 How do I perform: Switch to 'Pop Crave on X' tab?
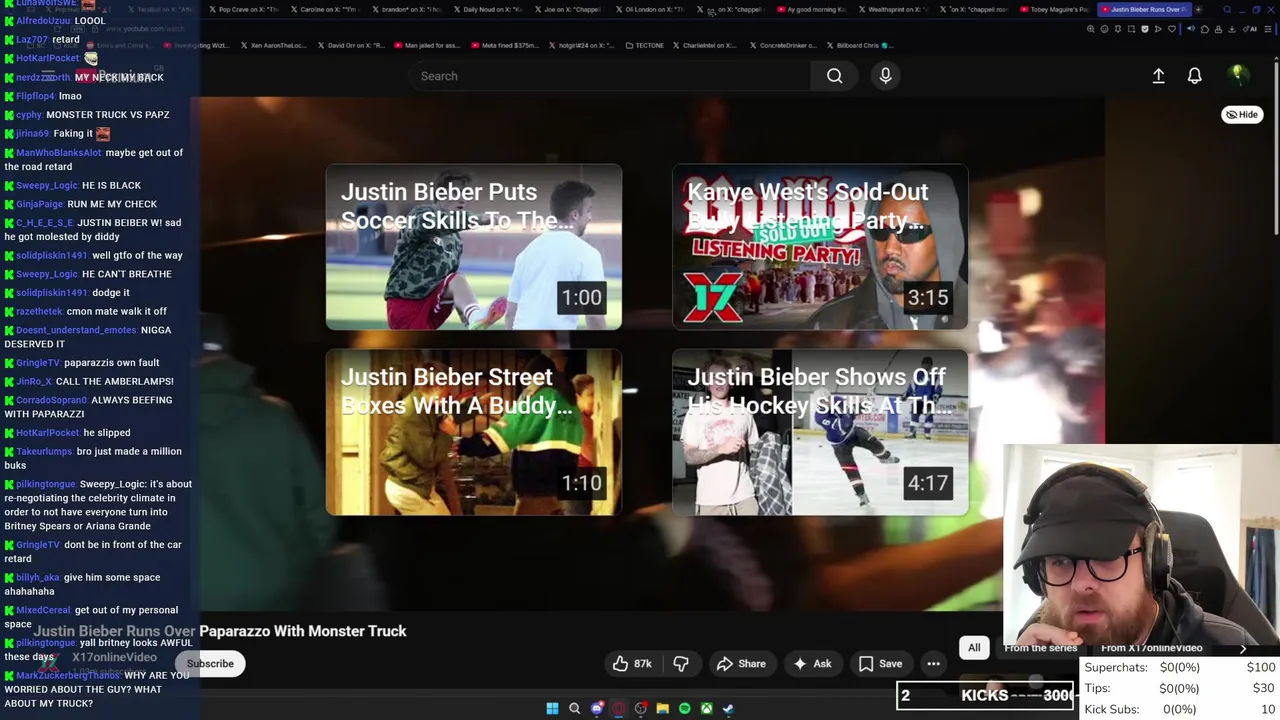point(243,9)
